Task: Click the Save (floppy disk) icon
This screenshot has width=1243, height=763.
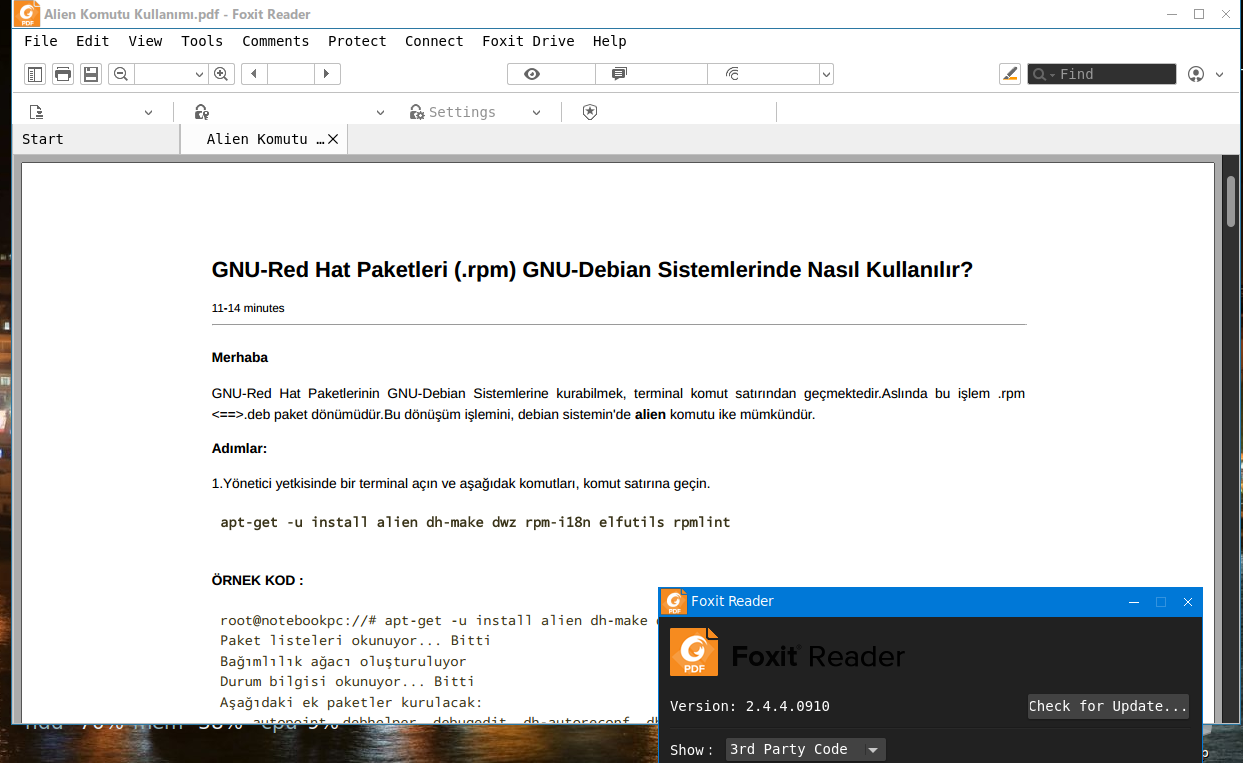Action: click(91, 74)
